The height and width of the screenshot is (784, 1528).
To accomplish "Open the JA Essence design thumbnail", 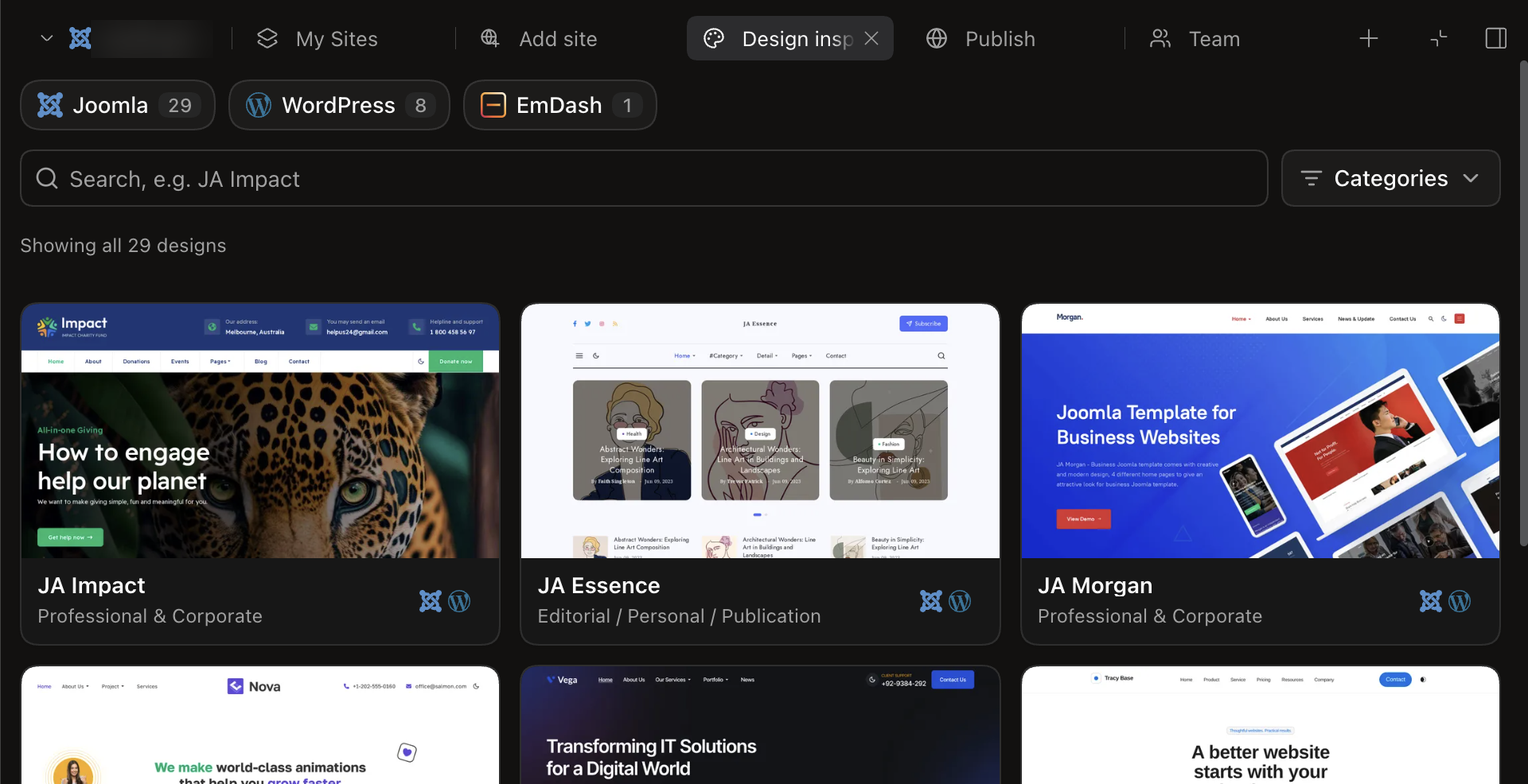I will pyautogui.click(x=760, y=431).
